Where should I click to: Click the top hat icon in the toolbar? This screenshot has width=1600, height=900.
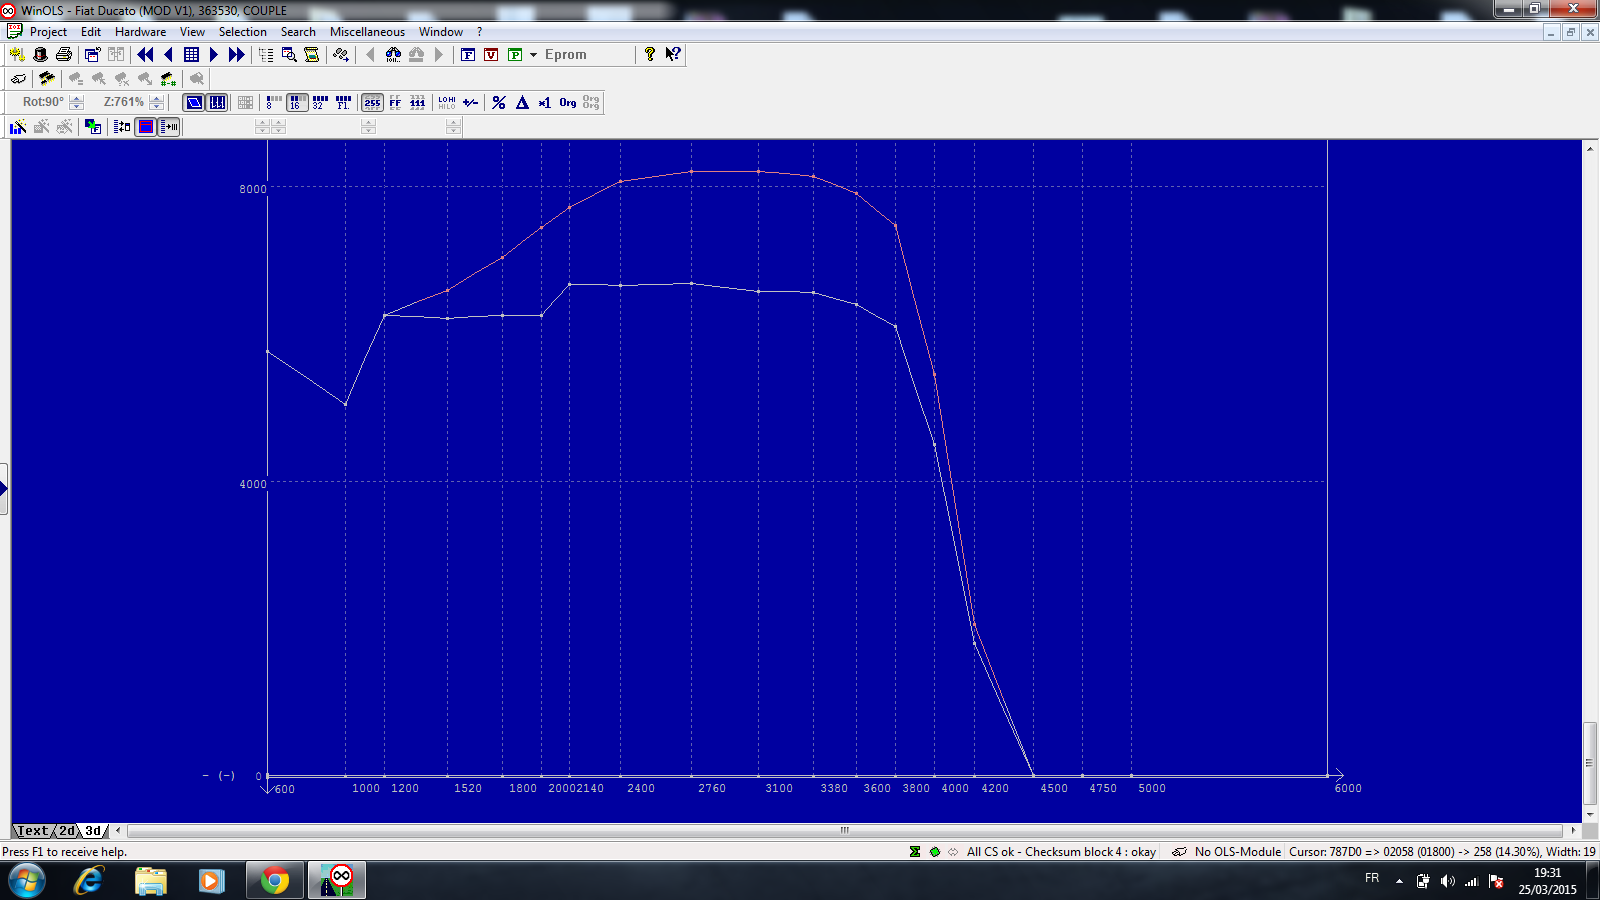[41, 55]
